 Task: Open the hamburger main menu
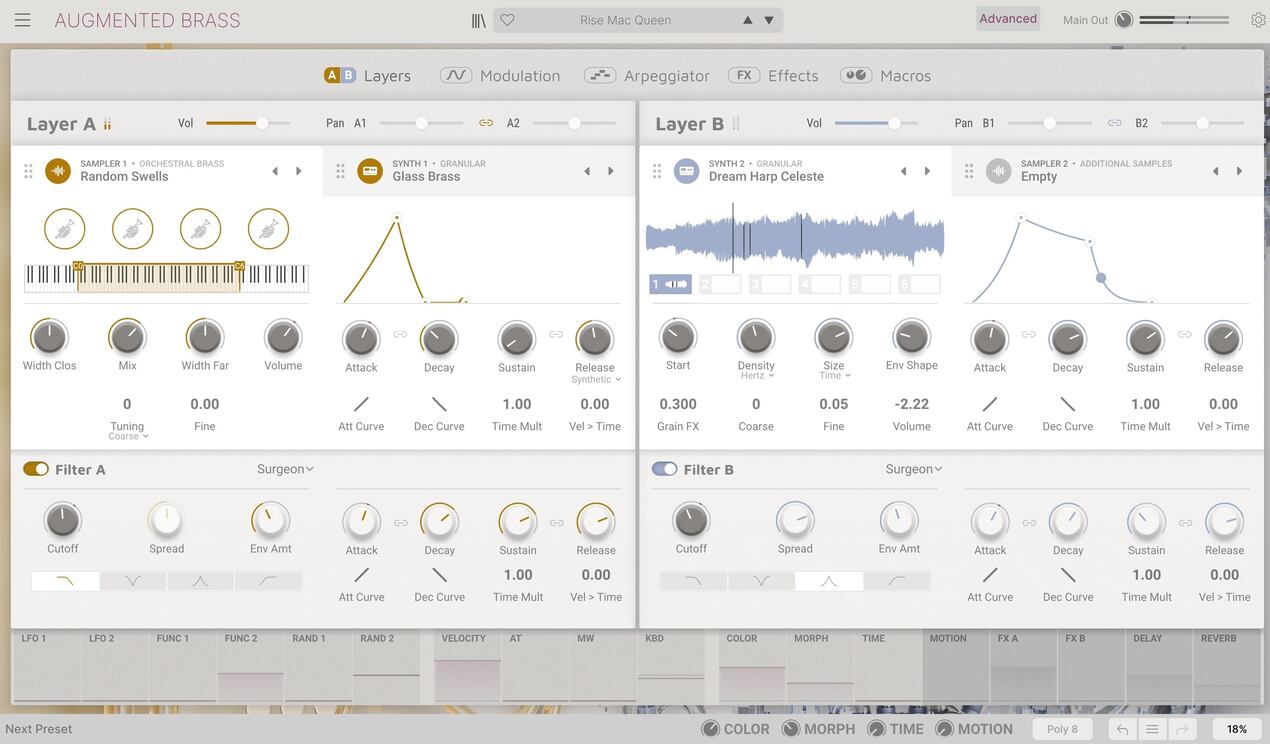pyautogui.click(x=22, y=20)
